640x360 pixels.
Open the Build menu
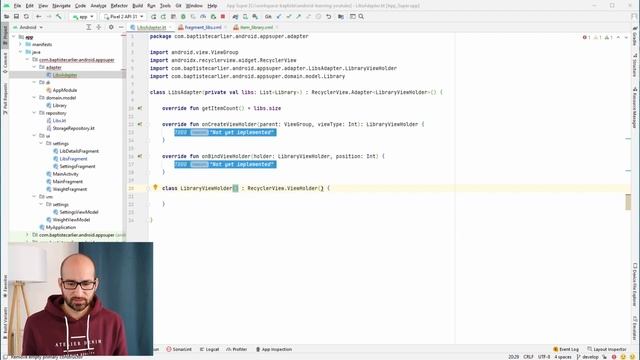click(138, 6)
